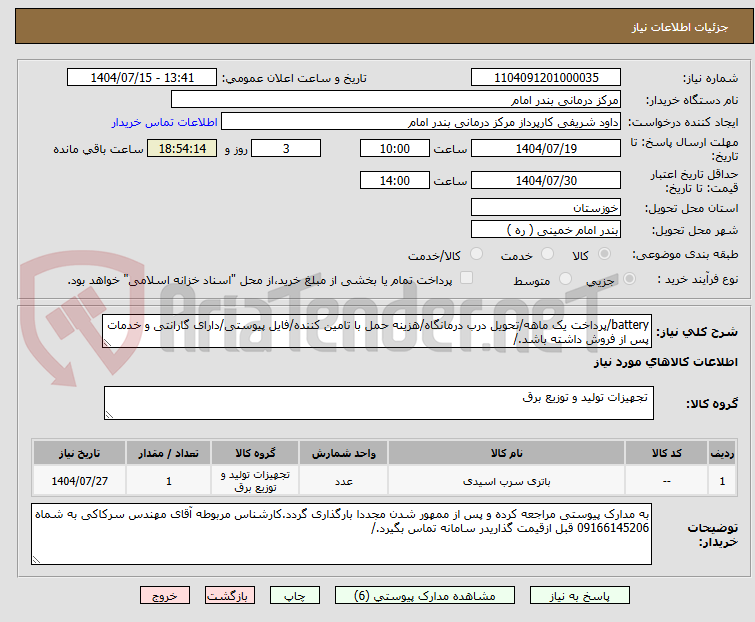Click the بازگشت back button
The height and width of the screenshot is (622, 755).
[229, 596]
